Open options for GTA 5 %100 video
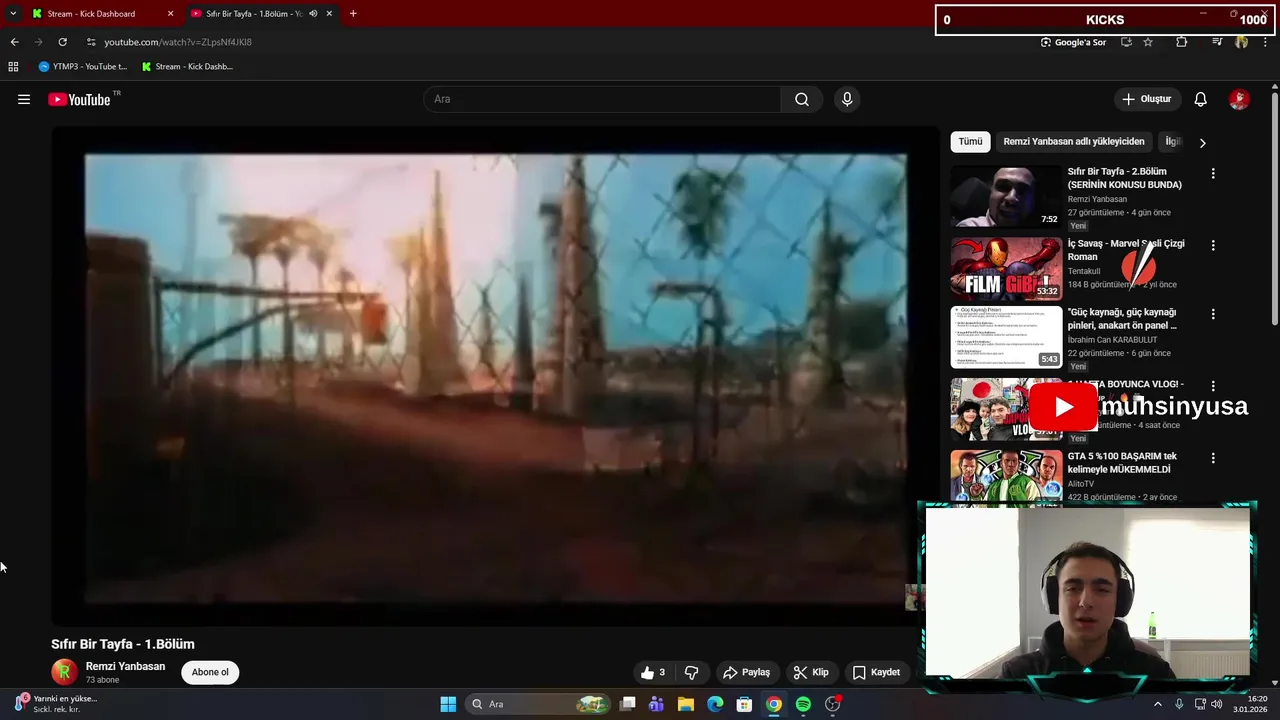The image size is (1280, 720). (1213, 458)
